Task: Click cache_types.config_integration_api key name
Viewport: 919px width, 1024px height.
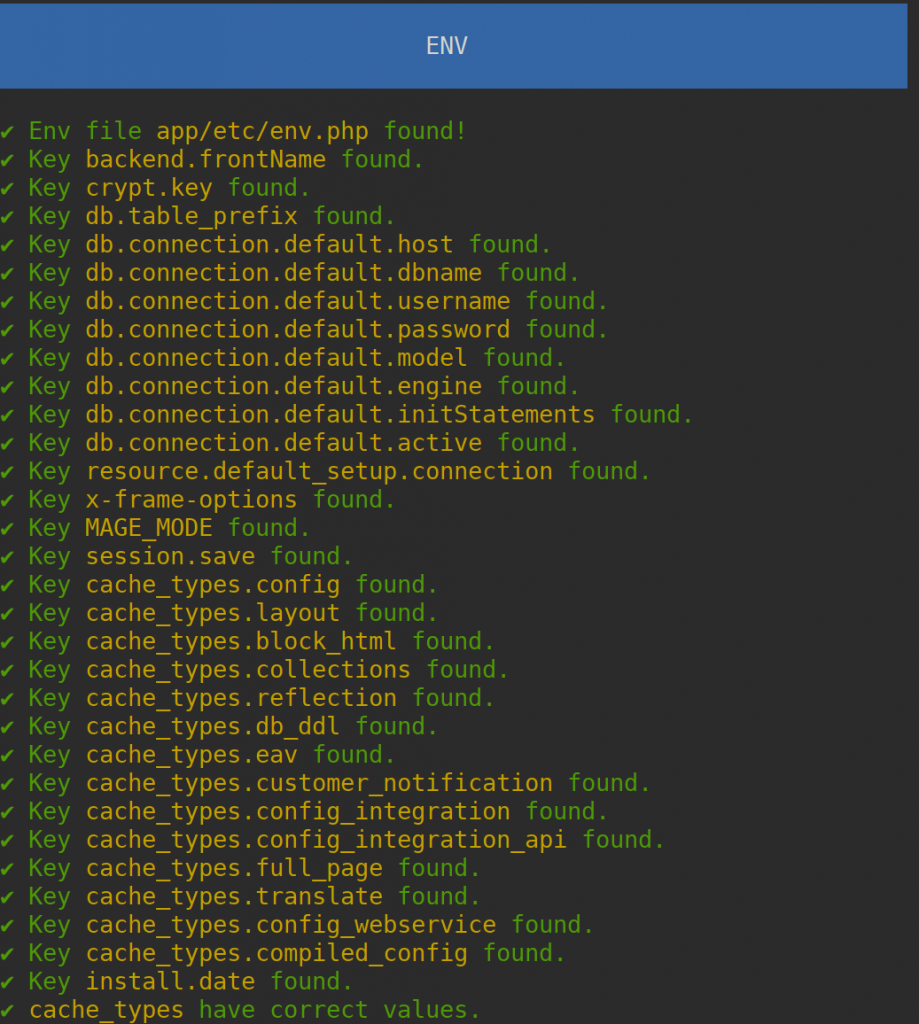Action: [x=326, y=840]
